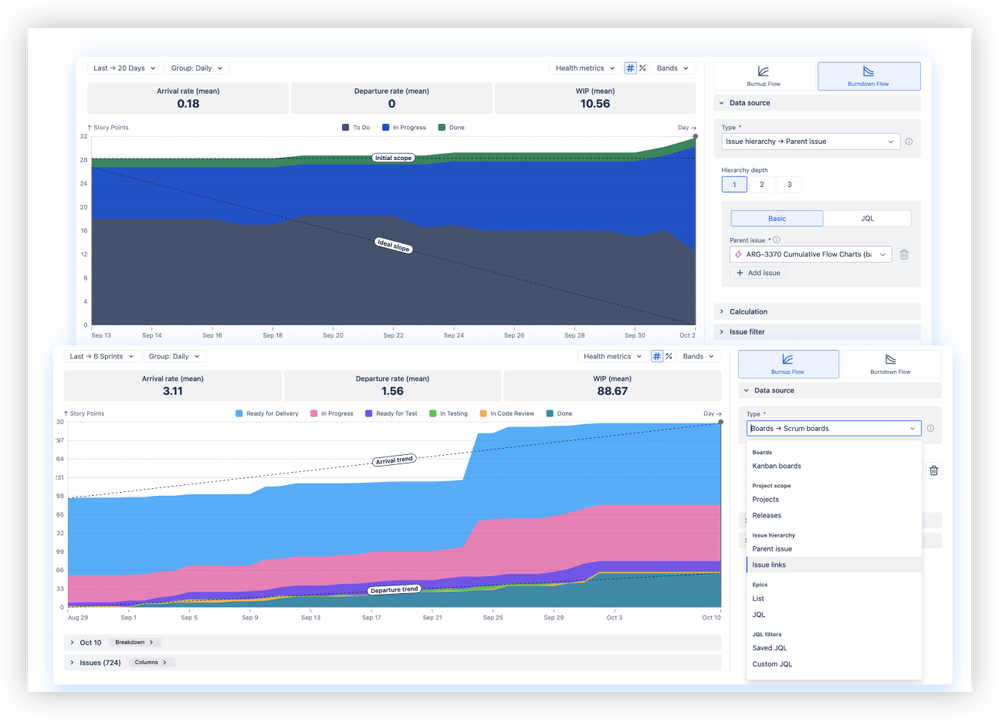Click the Breakdown button next to Oct 10

coord(135,642)
